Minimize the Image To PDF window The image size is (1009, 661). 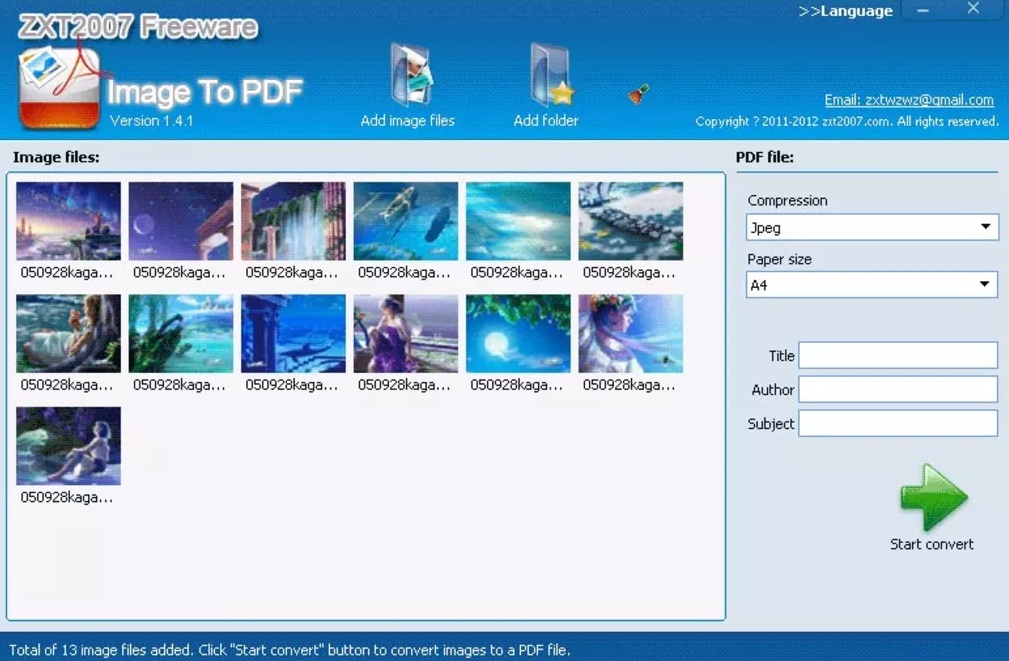coord(922,10)
